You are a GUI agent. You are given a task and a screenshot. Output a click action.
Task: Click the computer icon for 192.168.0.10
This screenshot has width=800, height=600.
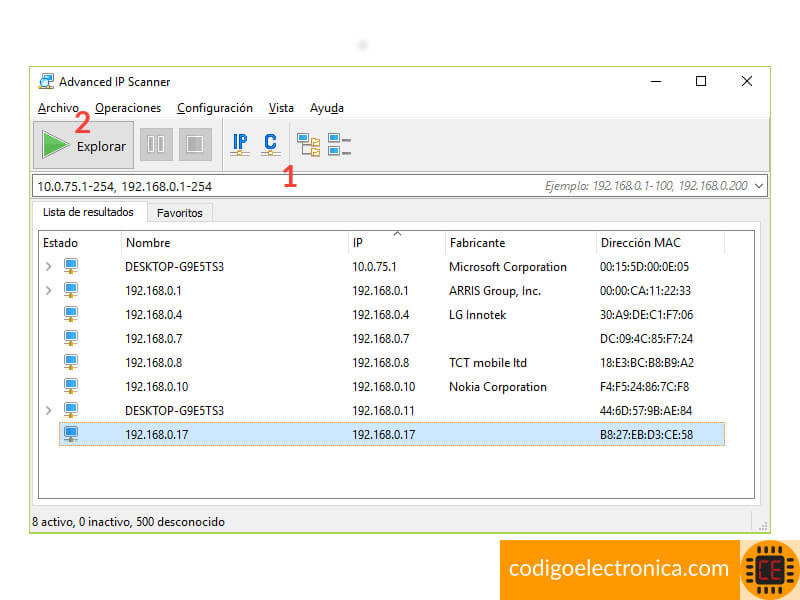(71, 386)
